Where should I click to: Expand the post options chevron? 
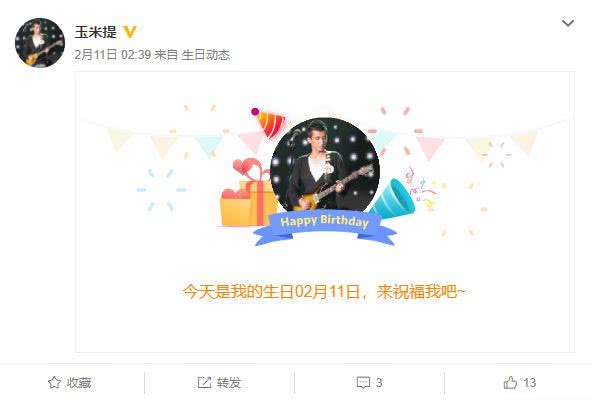[568, 23]
